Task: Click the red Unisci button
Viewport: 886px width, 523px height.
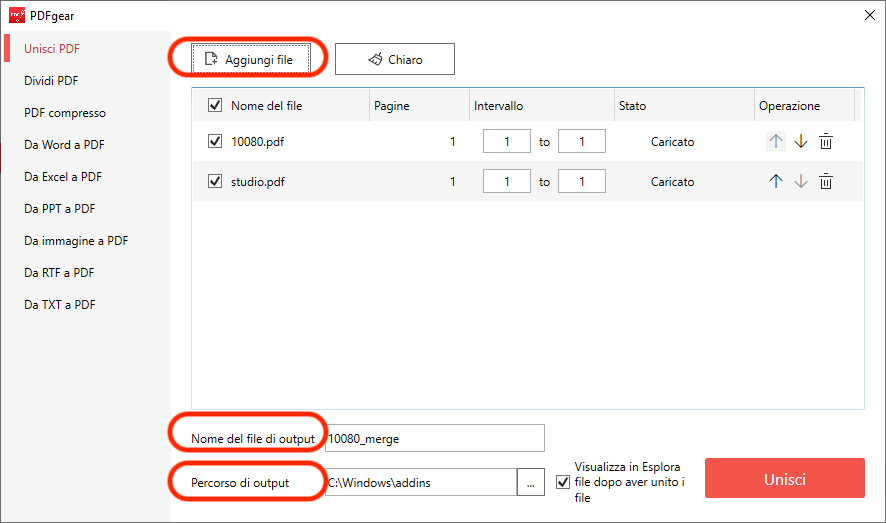Action: click(784, 479)
